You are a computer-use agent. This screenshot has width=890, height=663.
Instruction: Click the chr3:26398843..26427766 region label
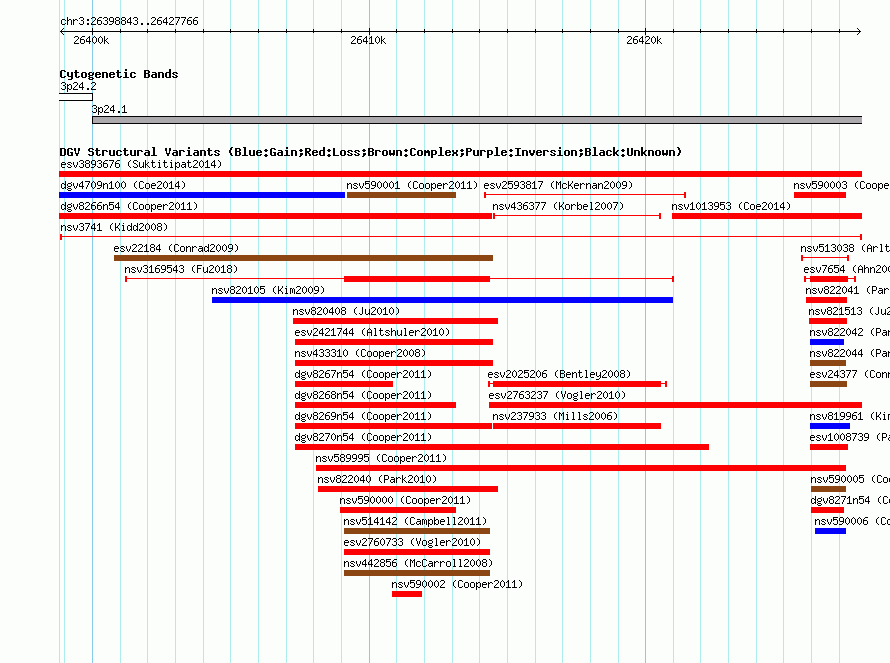[x=129, y=21]
